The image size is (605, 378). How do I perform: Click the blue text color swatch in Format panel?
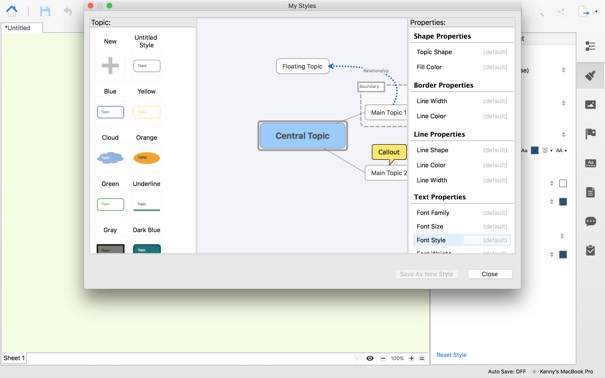click(x=534, y=150)
